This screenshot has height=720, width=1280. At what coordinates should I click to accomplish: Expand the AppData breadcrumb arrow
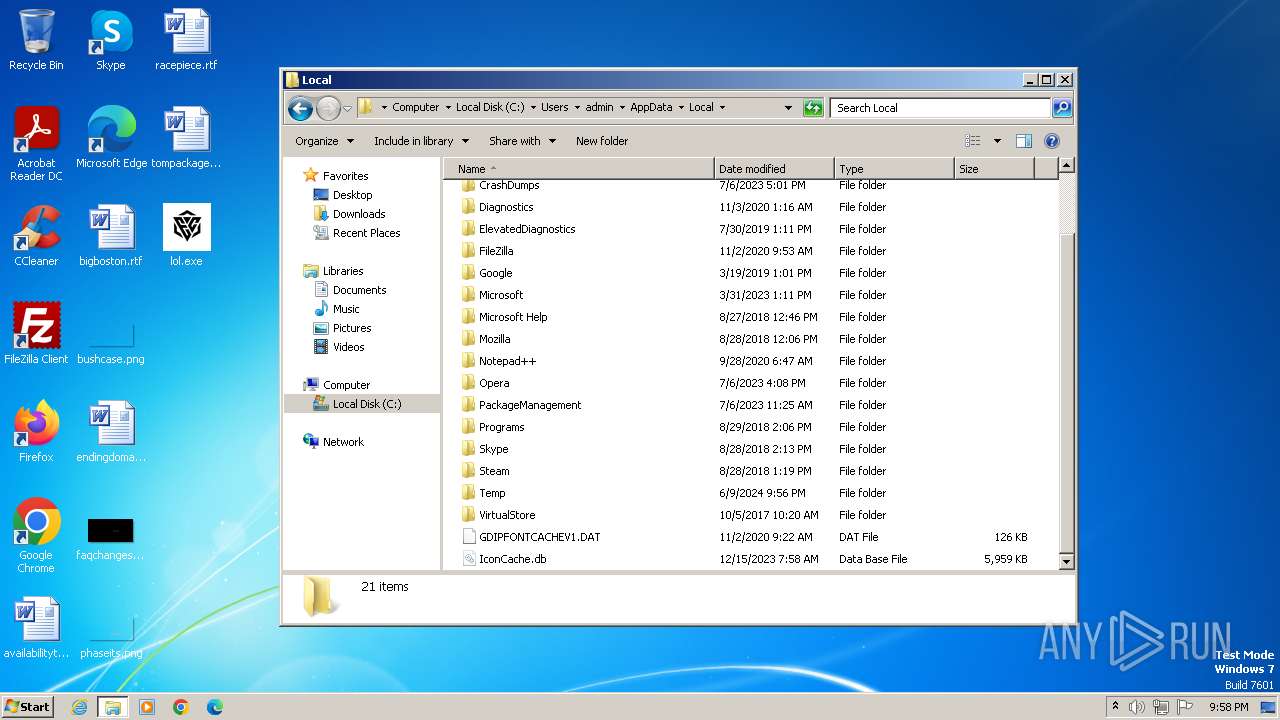click(x=680, y=108)
